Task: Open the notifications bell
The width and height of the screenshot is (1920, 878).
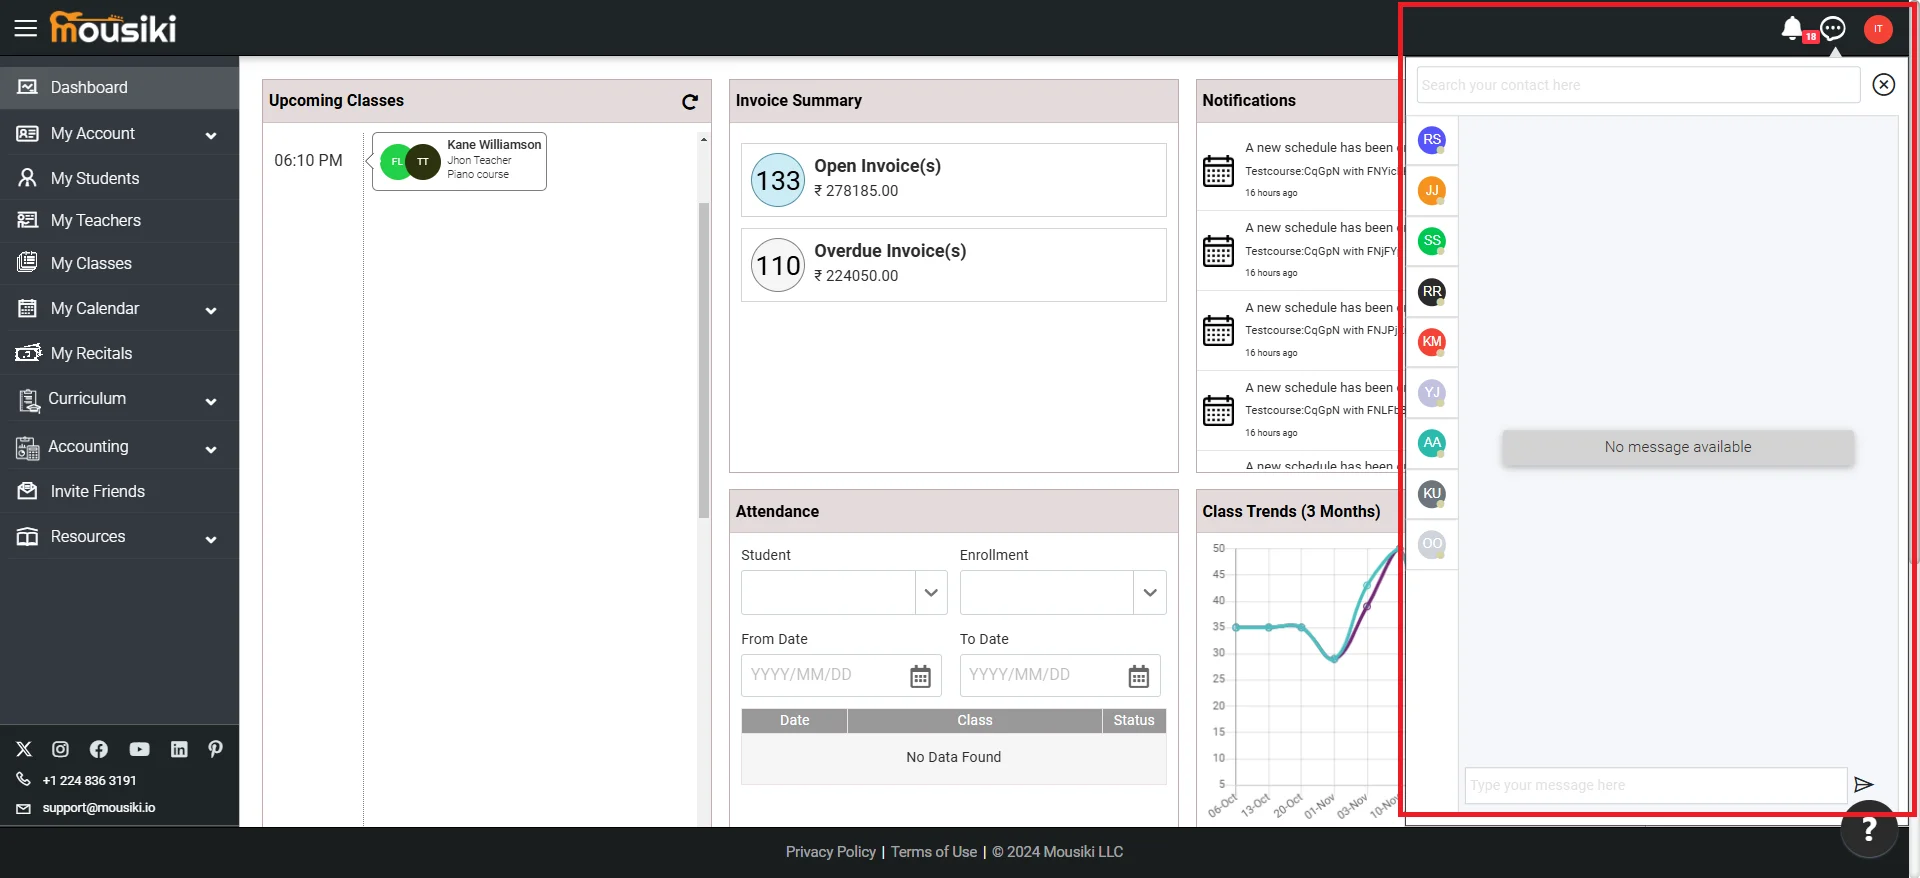Action: pyautogui.click(x=1792, y=28)
